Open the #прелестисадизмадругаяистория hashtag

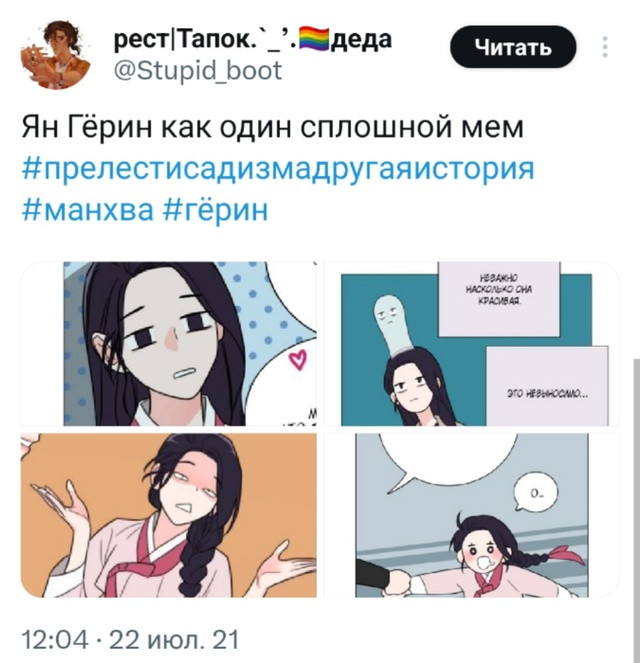coord(278,168)
